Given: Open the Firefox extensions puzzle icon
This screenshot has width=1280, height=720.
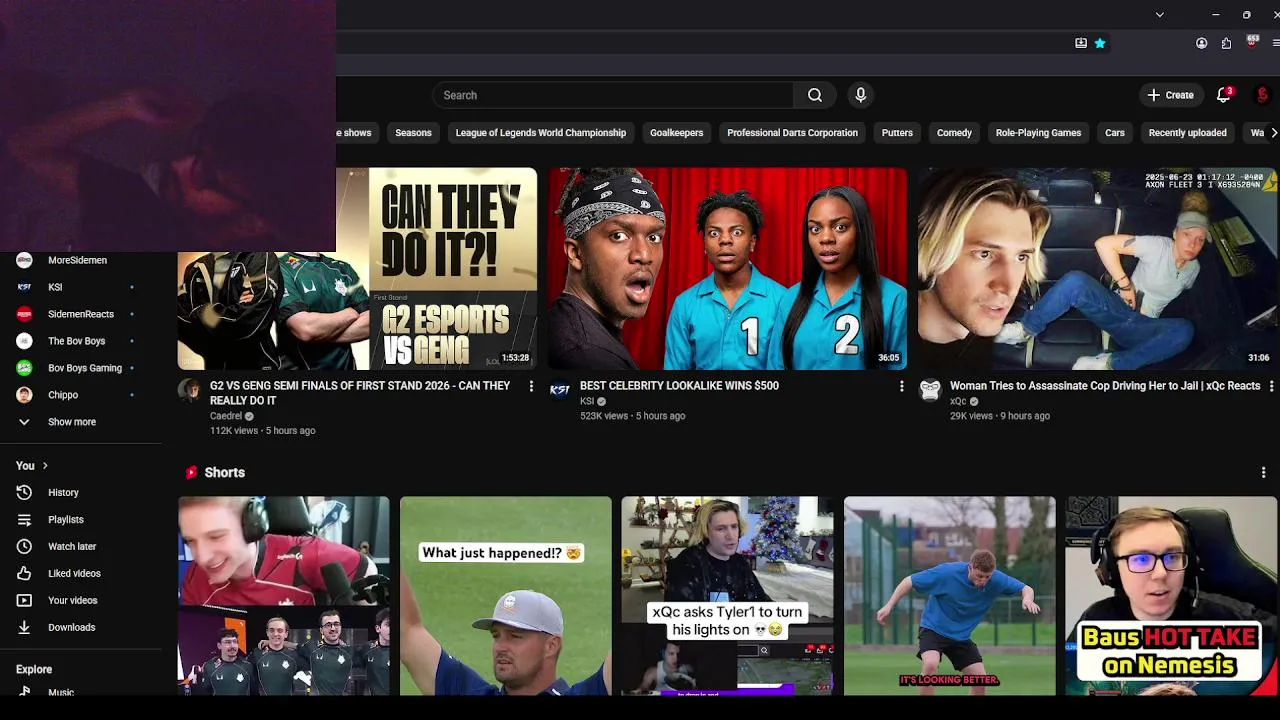Looking at the screenshot, I should 1227,43.
